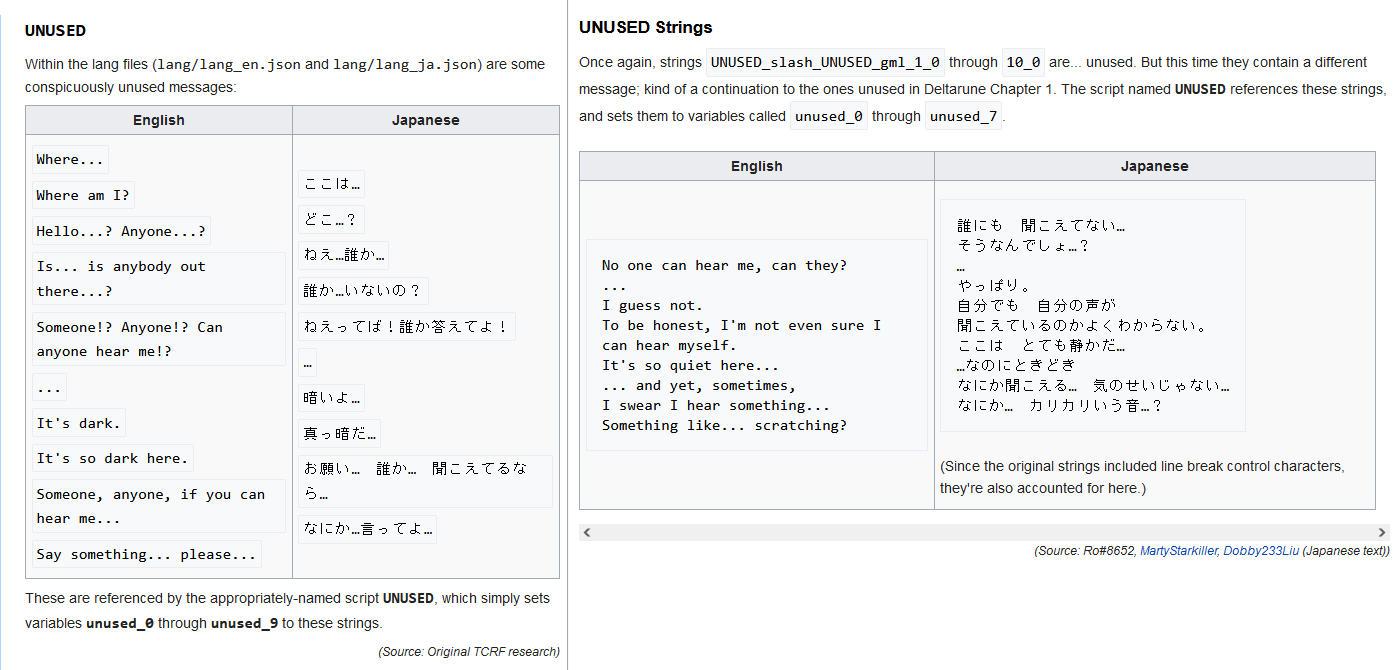Click "(Source: Original TCRF research)" note
The width and height of the screenshot is (1400, 670).
(x=469, y=651)
